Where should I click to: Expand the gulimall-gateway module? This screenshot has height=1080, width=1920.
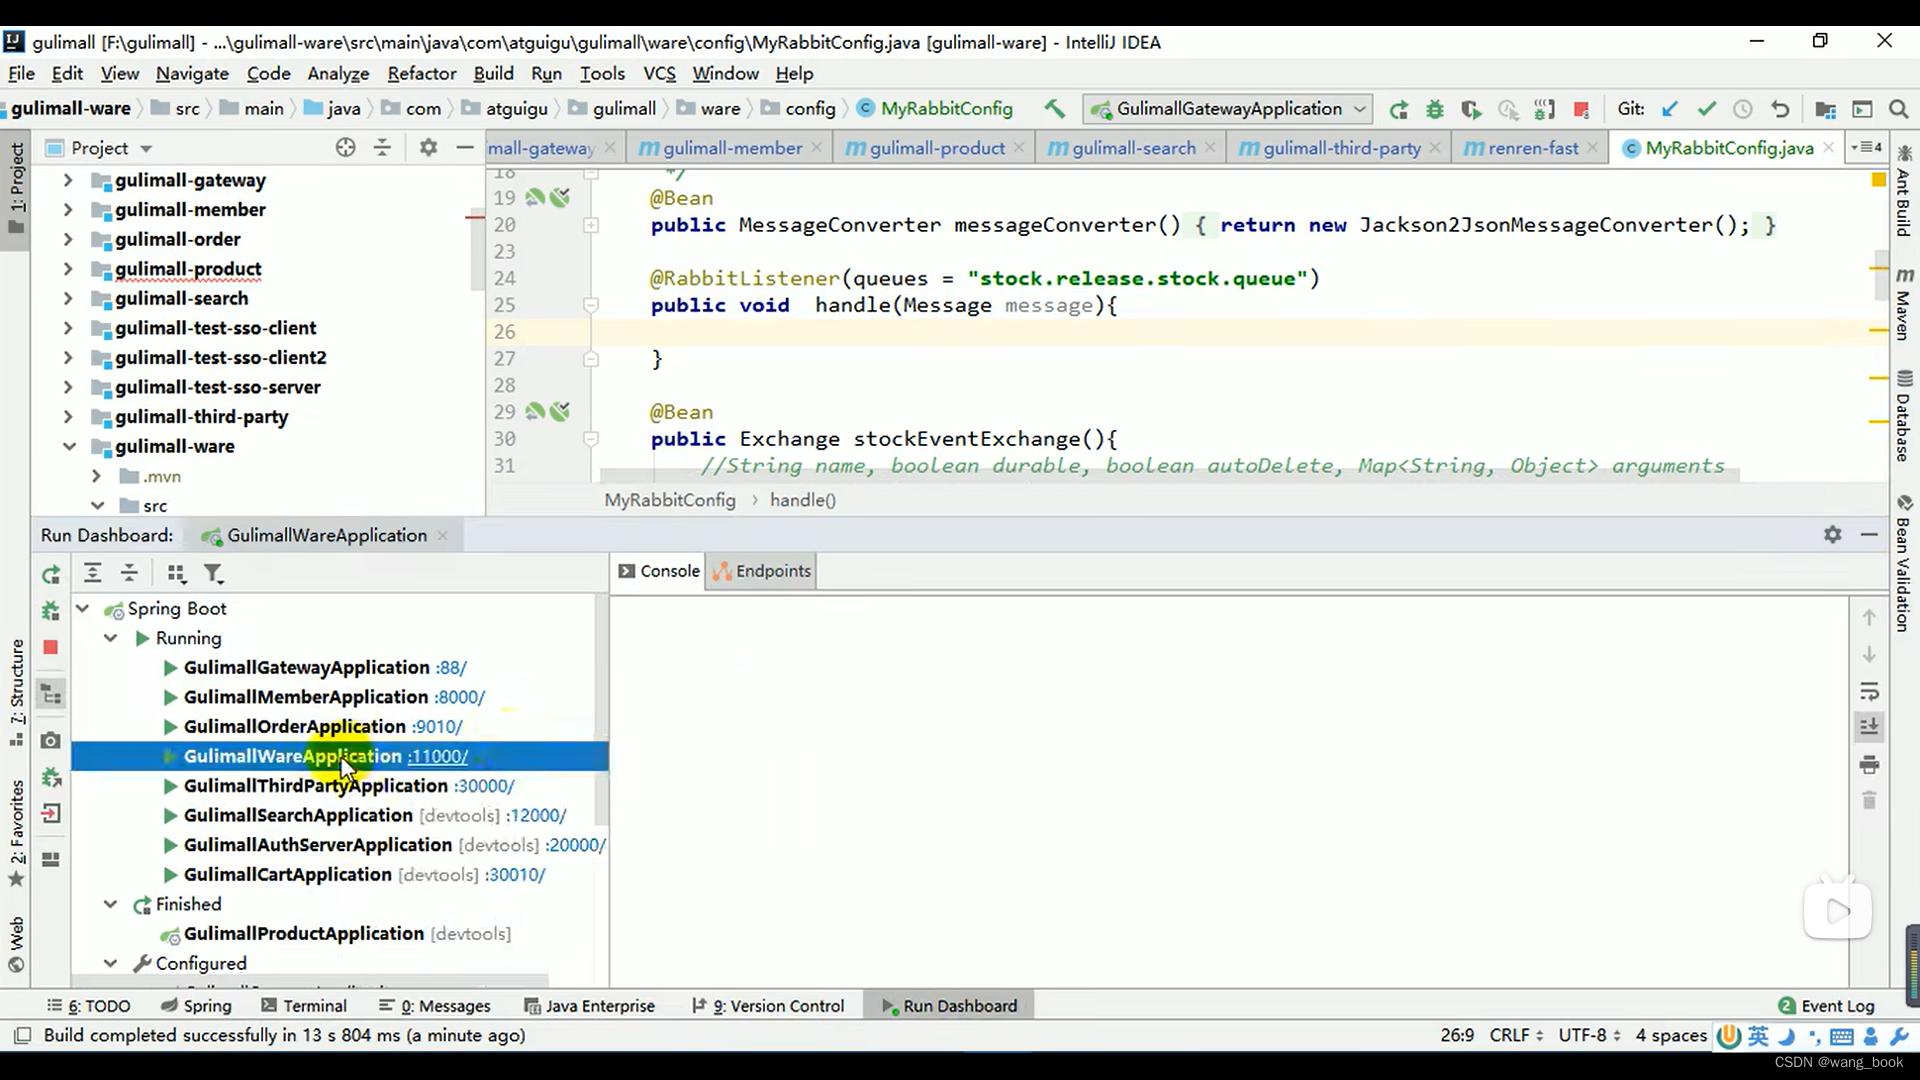[68, 180]
